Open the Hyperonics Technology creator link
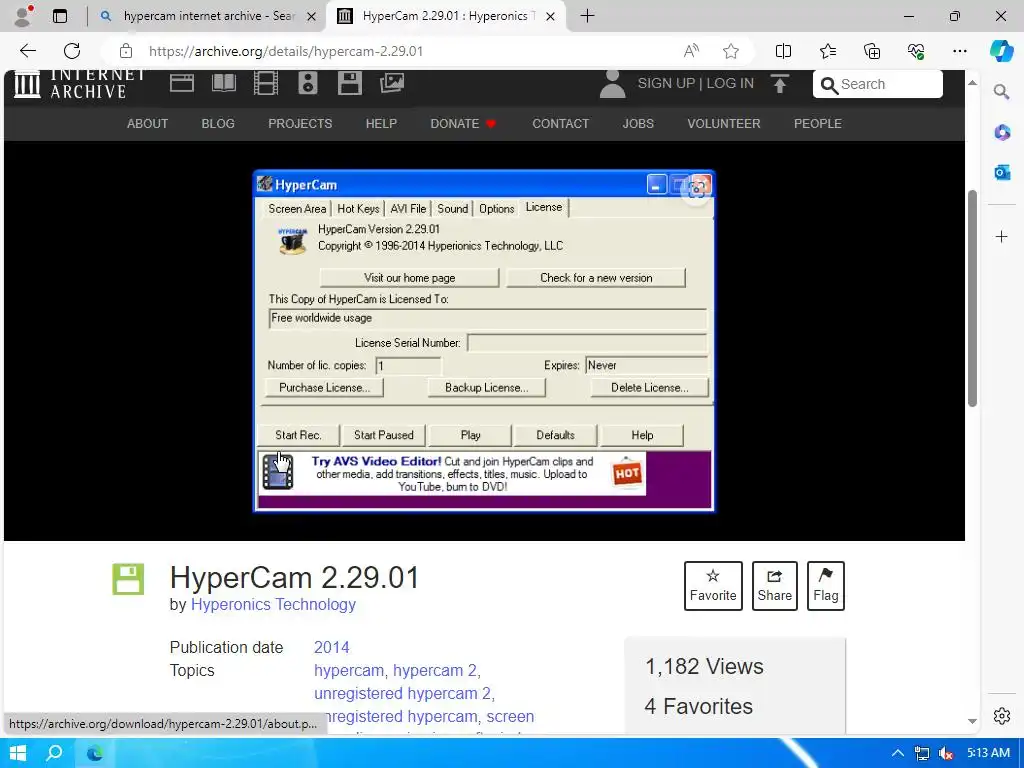Viewport: 1024px width, 768px height. [273, 604]
